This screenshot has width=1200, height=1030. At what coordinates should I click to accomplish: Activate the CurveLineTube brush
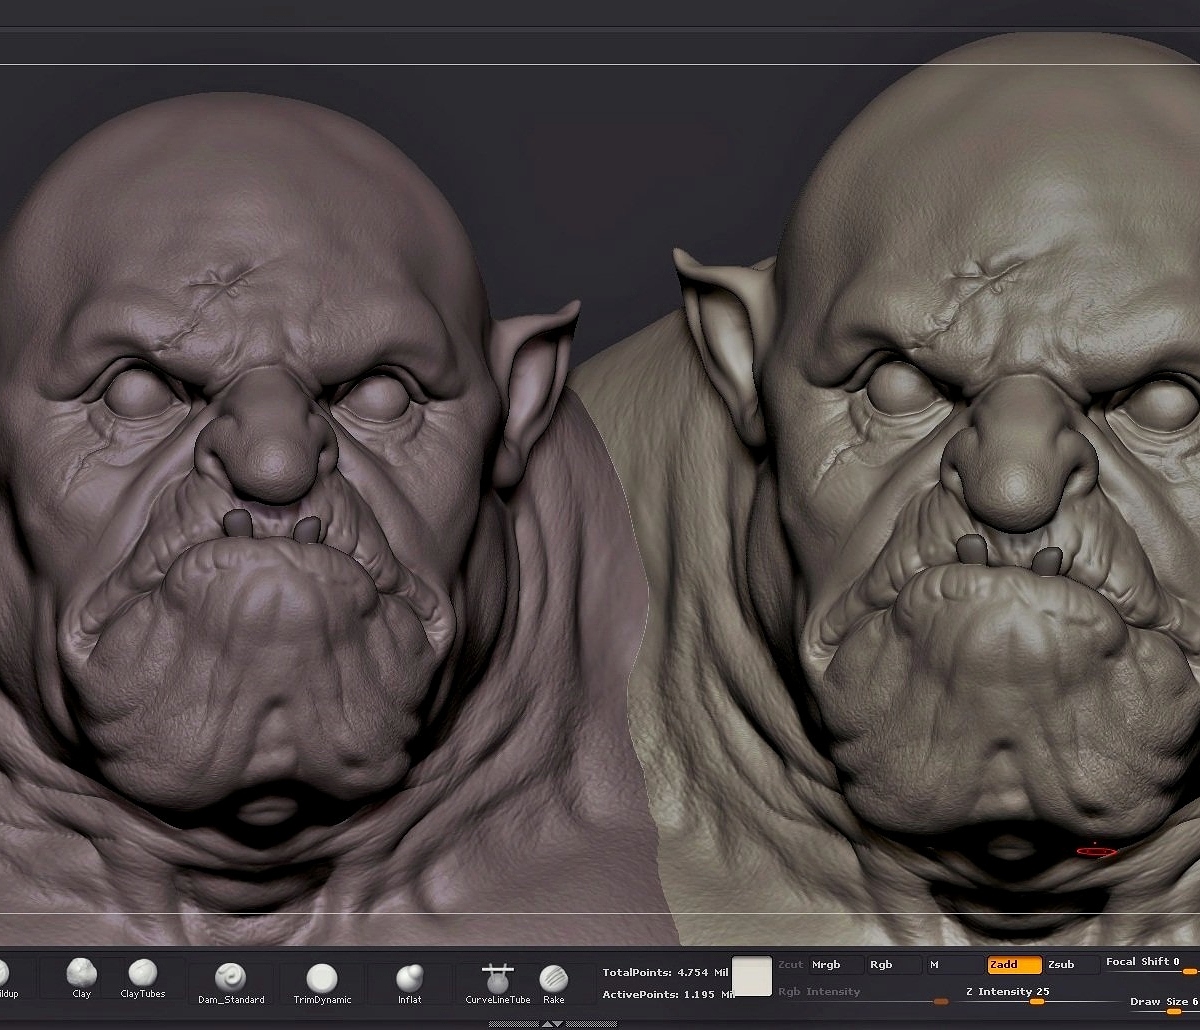497,983
